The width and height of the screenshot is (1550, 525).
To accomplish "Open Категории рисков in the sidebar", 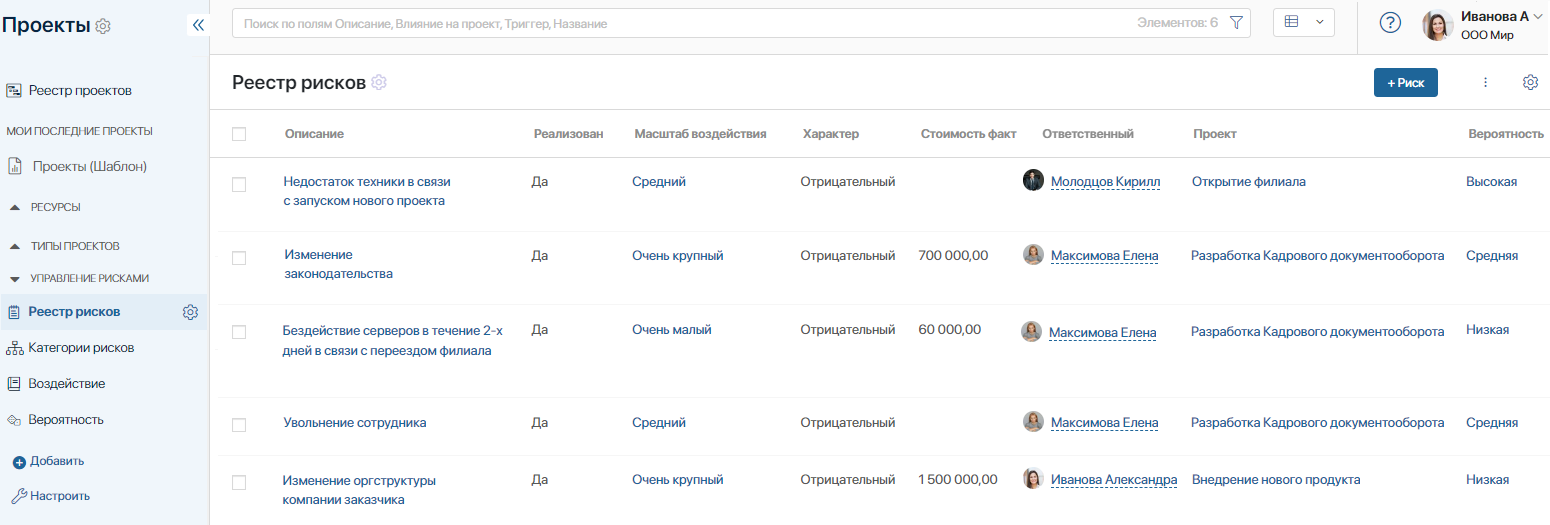I will click(x=81, y=348).
